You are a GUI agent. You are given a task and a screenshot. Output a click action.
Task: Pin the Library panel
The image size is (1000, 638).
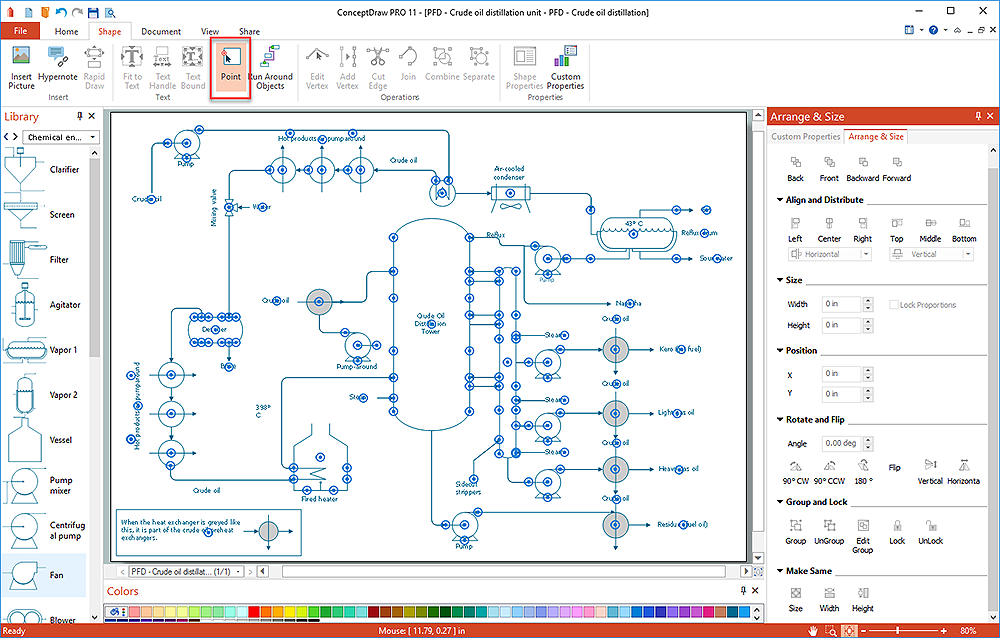[x=79, y=117]
